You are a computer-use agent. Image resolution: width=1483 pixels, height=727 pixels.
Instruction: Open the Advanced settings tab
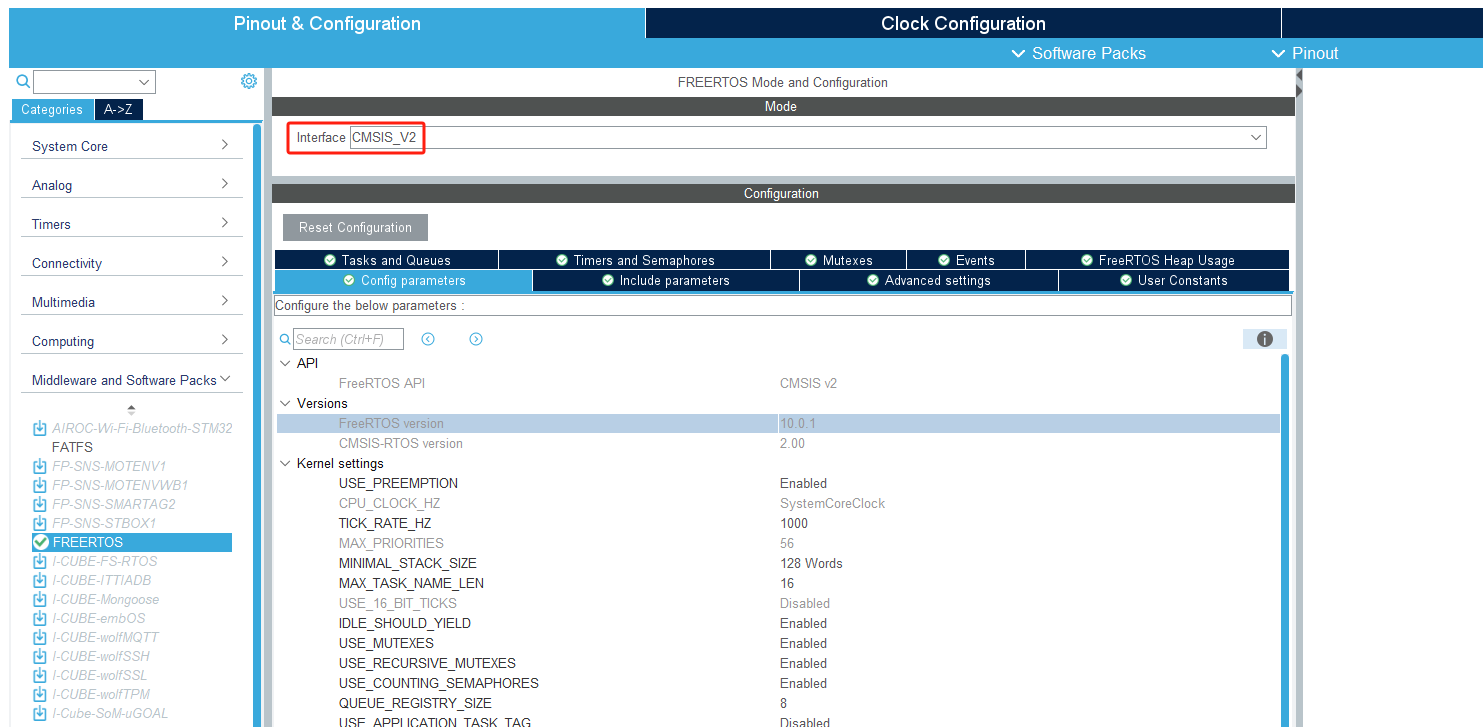pyautogui.click(x=929, y=281)
